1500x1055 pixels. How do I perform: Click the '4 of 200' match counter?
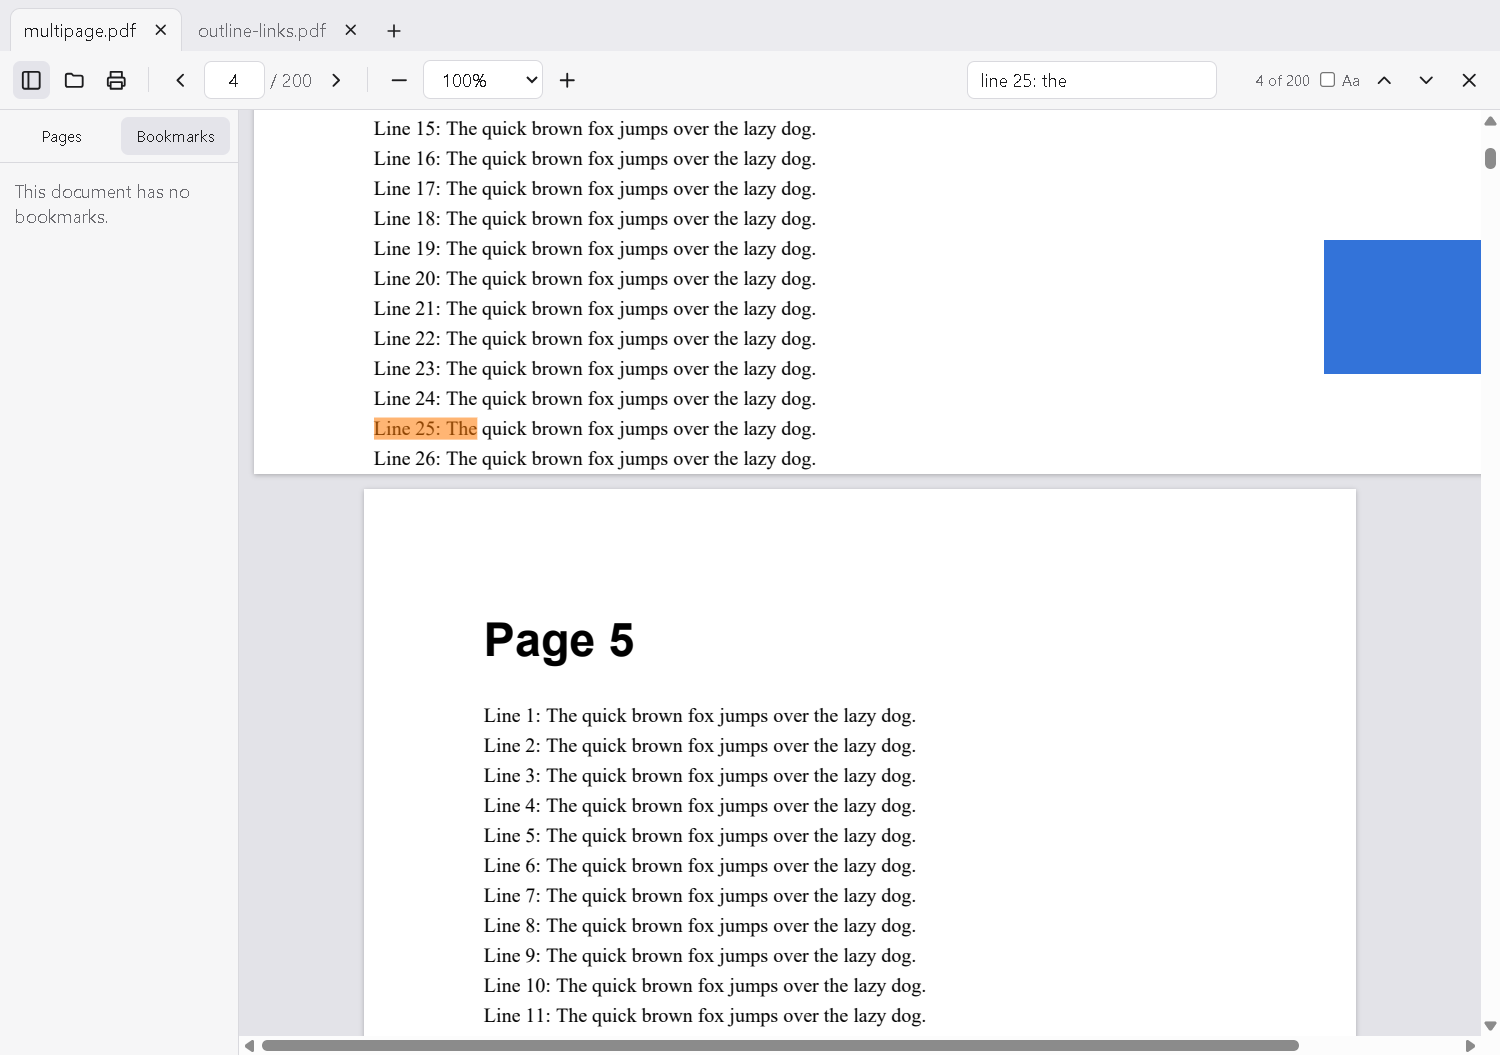[1282, 81]
